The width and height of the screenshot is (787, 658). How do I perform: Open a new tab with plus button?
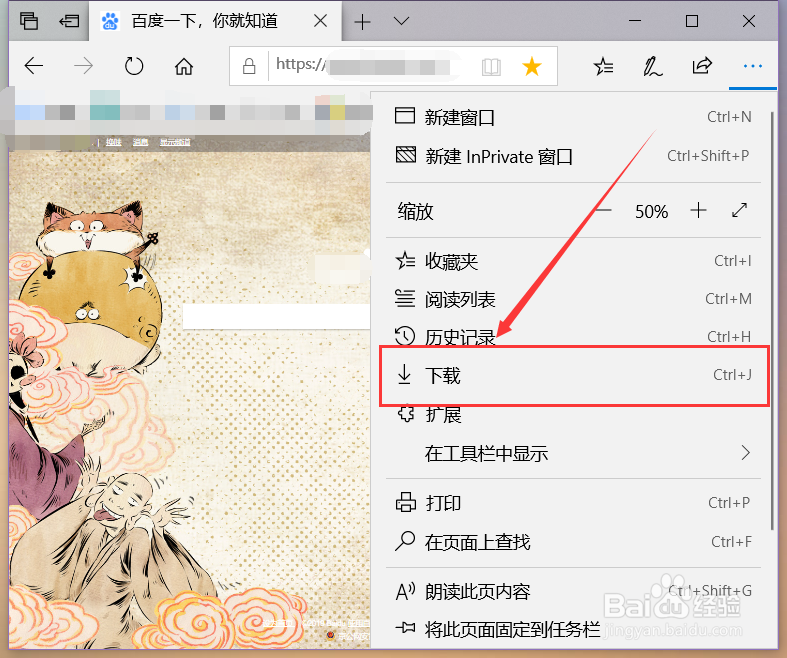pos(362,22)
